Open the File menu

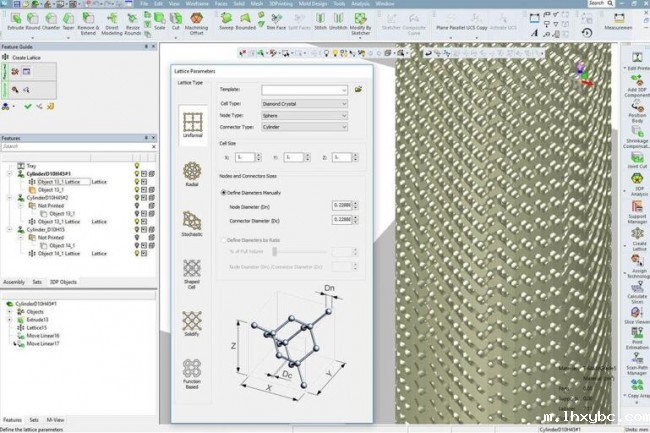tap(144, 3)
